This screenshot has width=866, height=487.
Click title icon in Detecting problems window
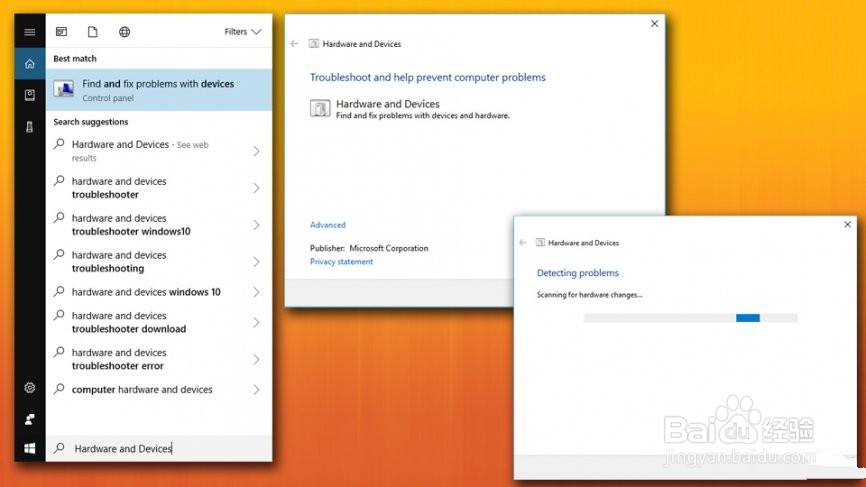pos(541,242)
